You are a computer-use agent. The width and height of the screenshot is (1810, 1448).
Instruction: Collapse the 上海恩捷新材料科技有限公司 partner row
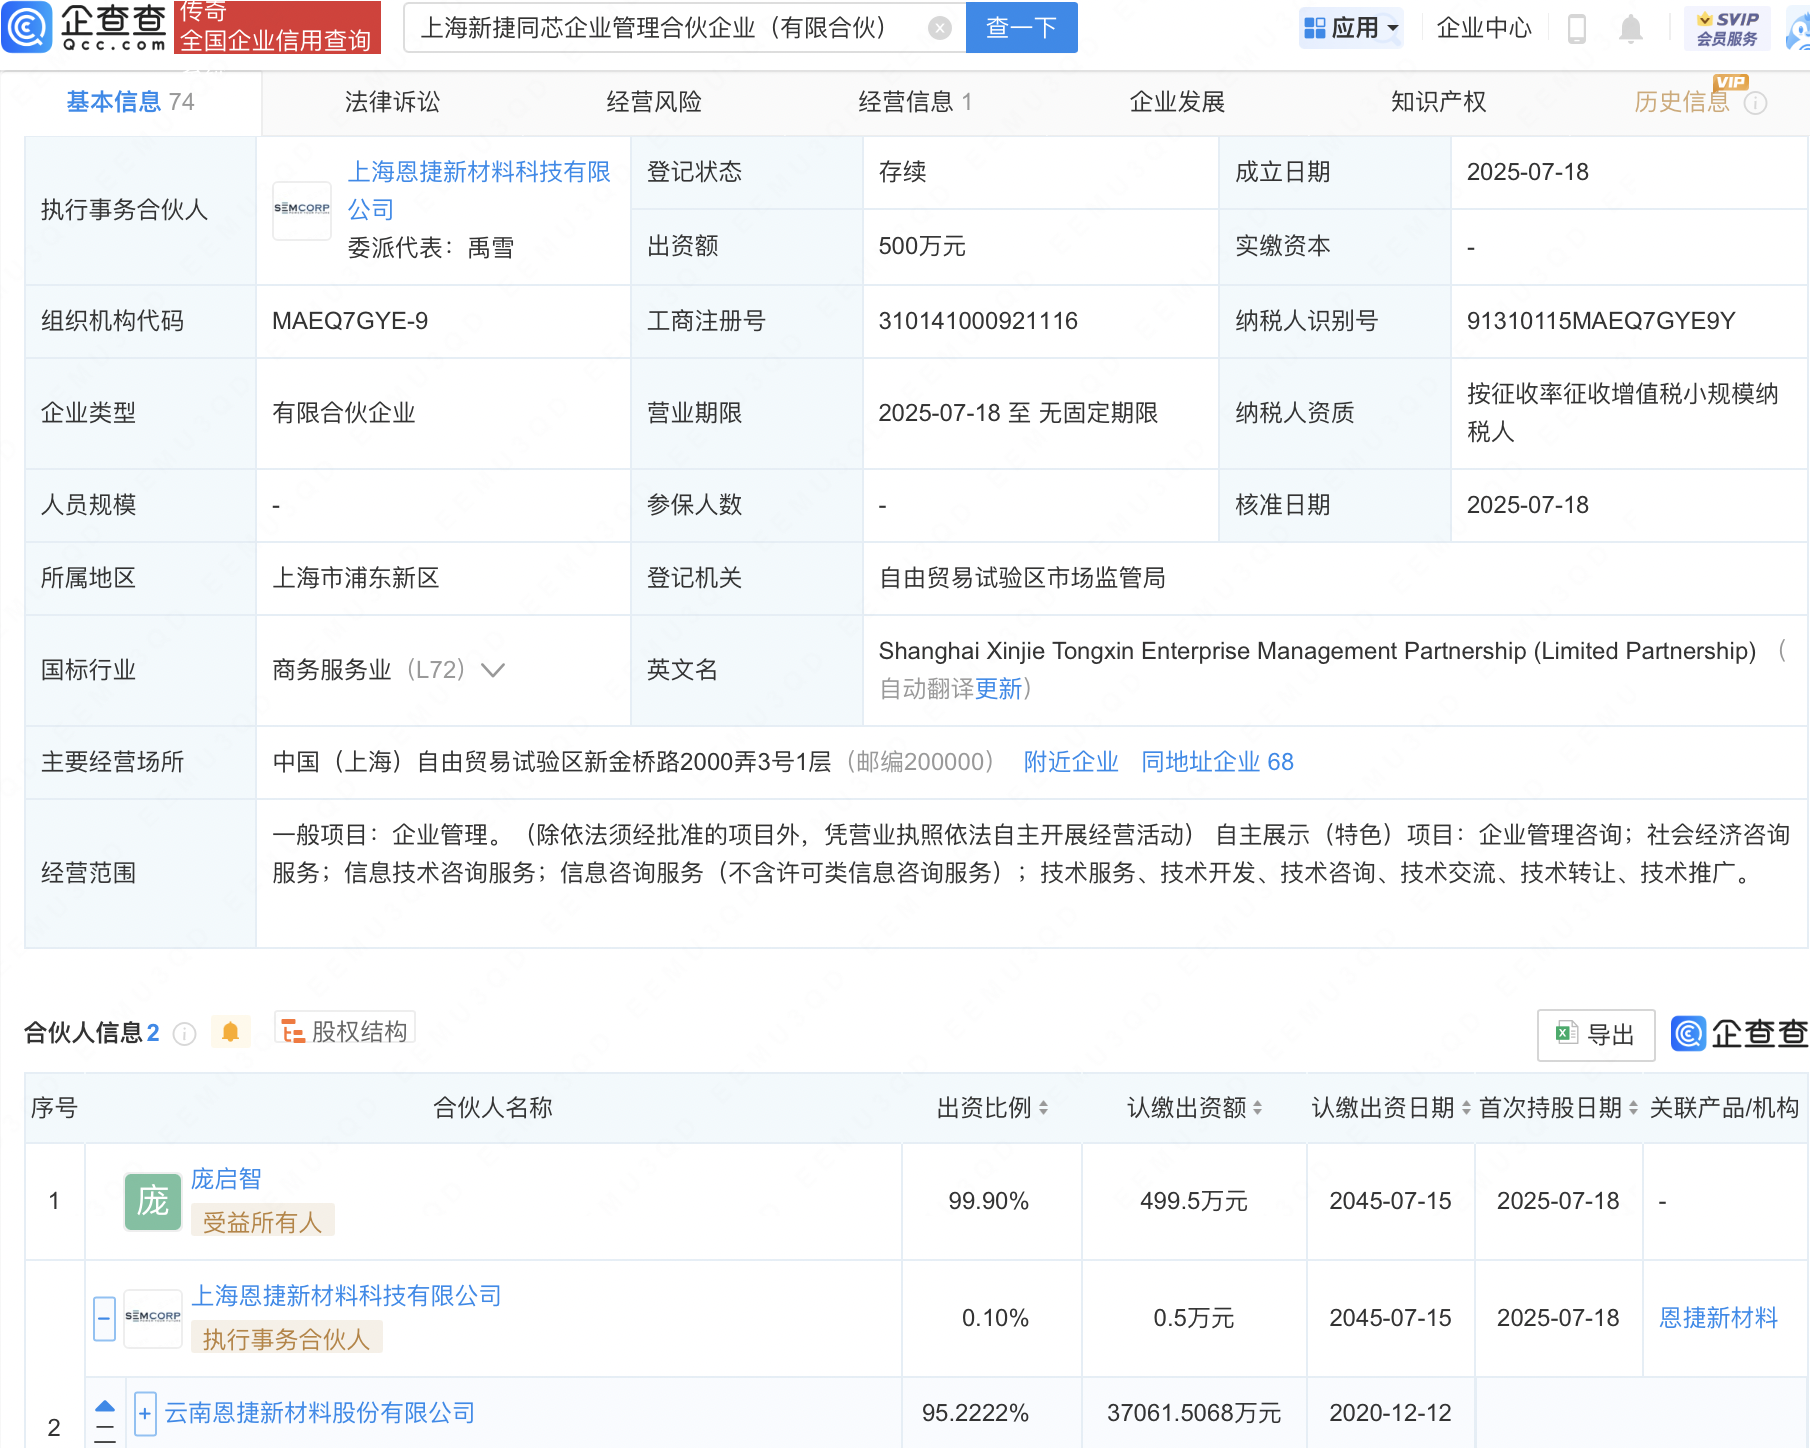(x=104, y=1318)
